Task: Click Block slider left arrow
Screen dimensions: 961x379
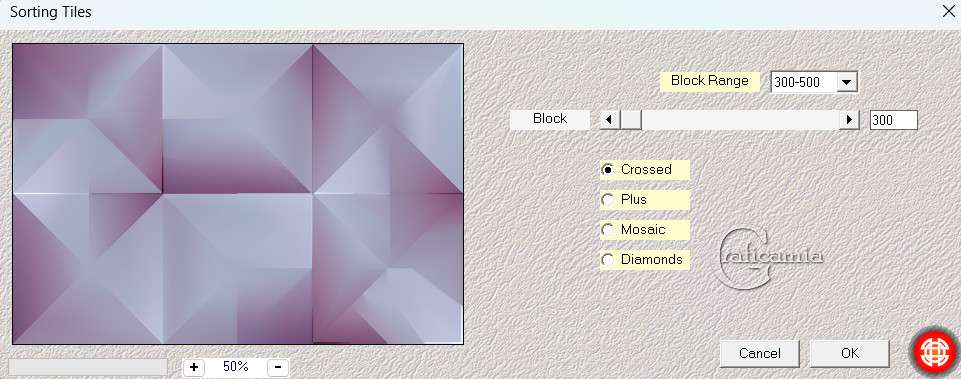Action: click(x=609, y=120)
